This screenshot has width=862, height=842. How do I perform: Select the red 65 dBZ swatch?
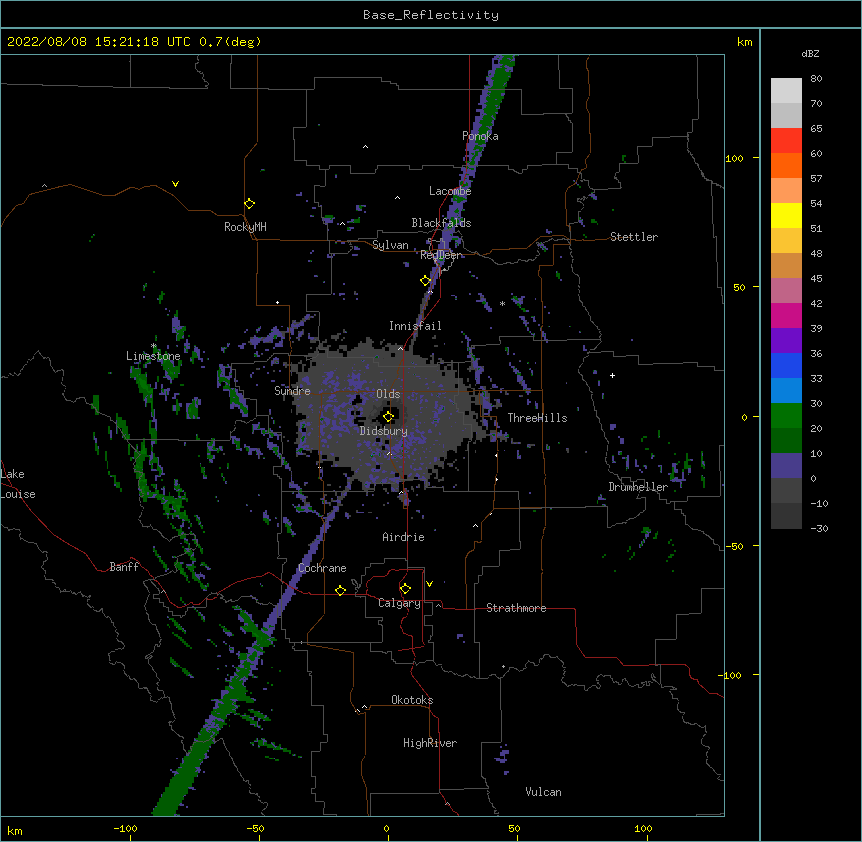click(786, 141)
